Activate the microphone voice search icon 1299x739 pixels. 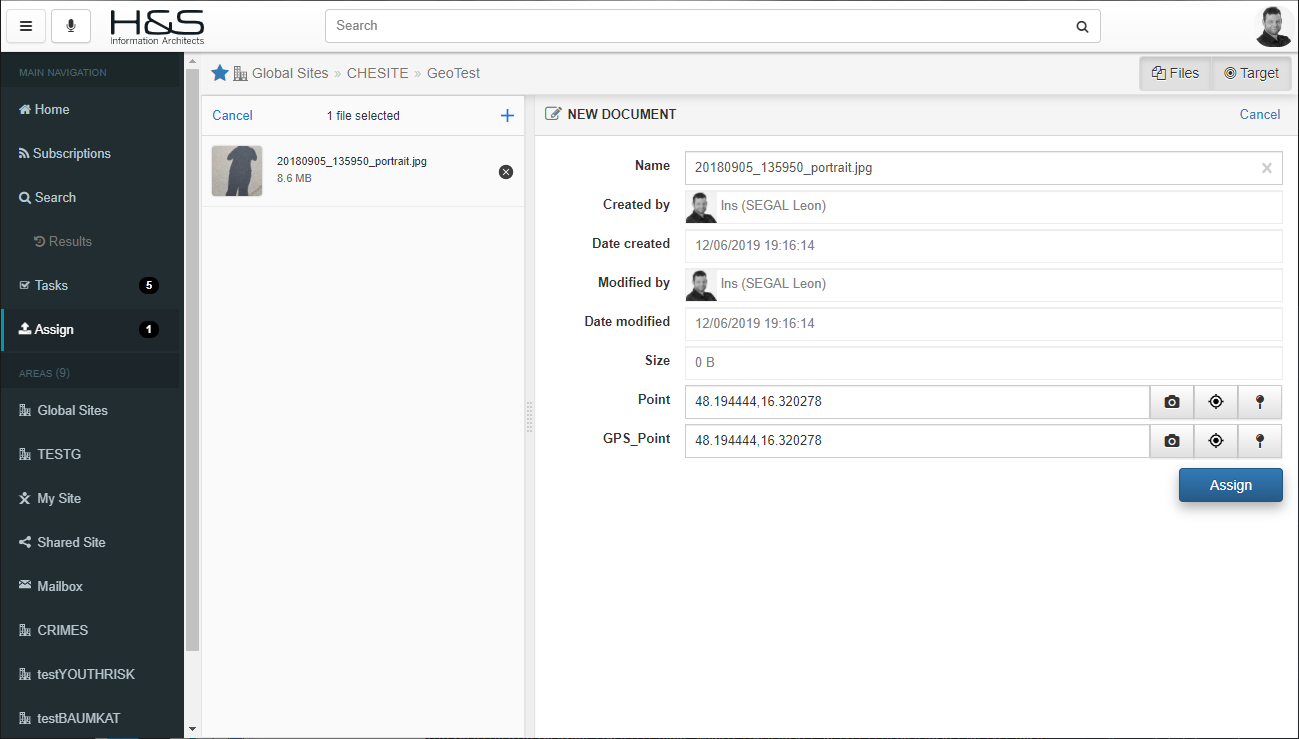tap(71, 26)
